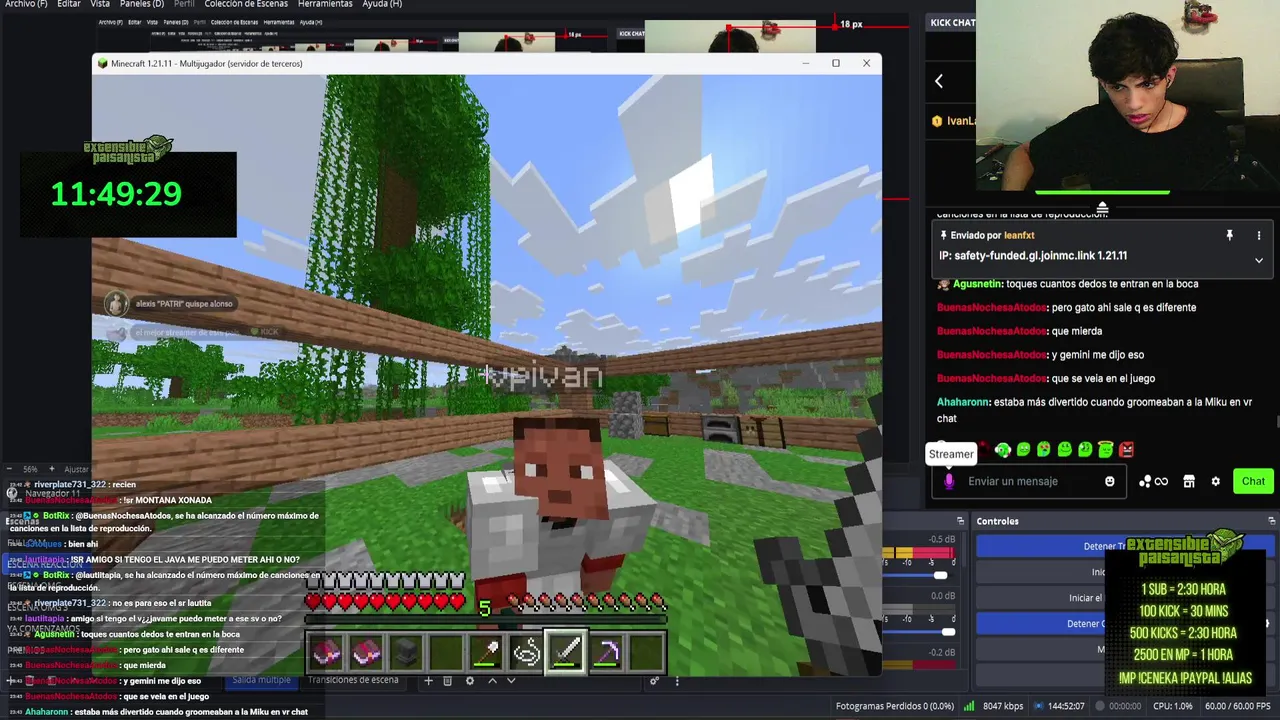
Task: Click the Minecraft window title bar icon
Action: coord(102,63)
